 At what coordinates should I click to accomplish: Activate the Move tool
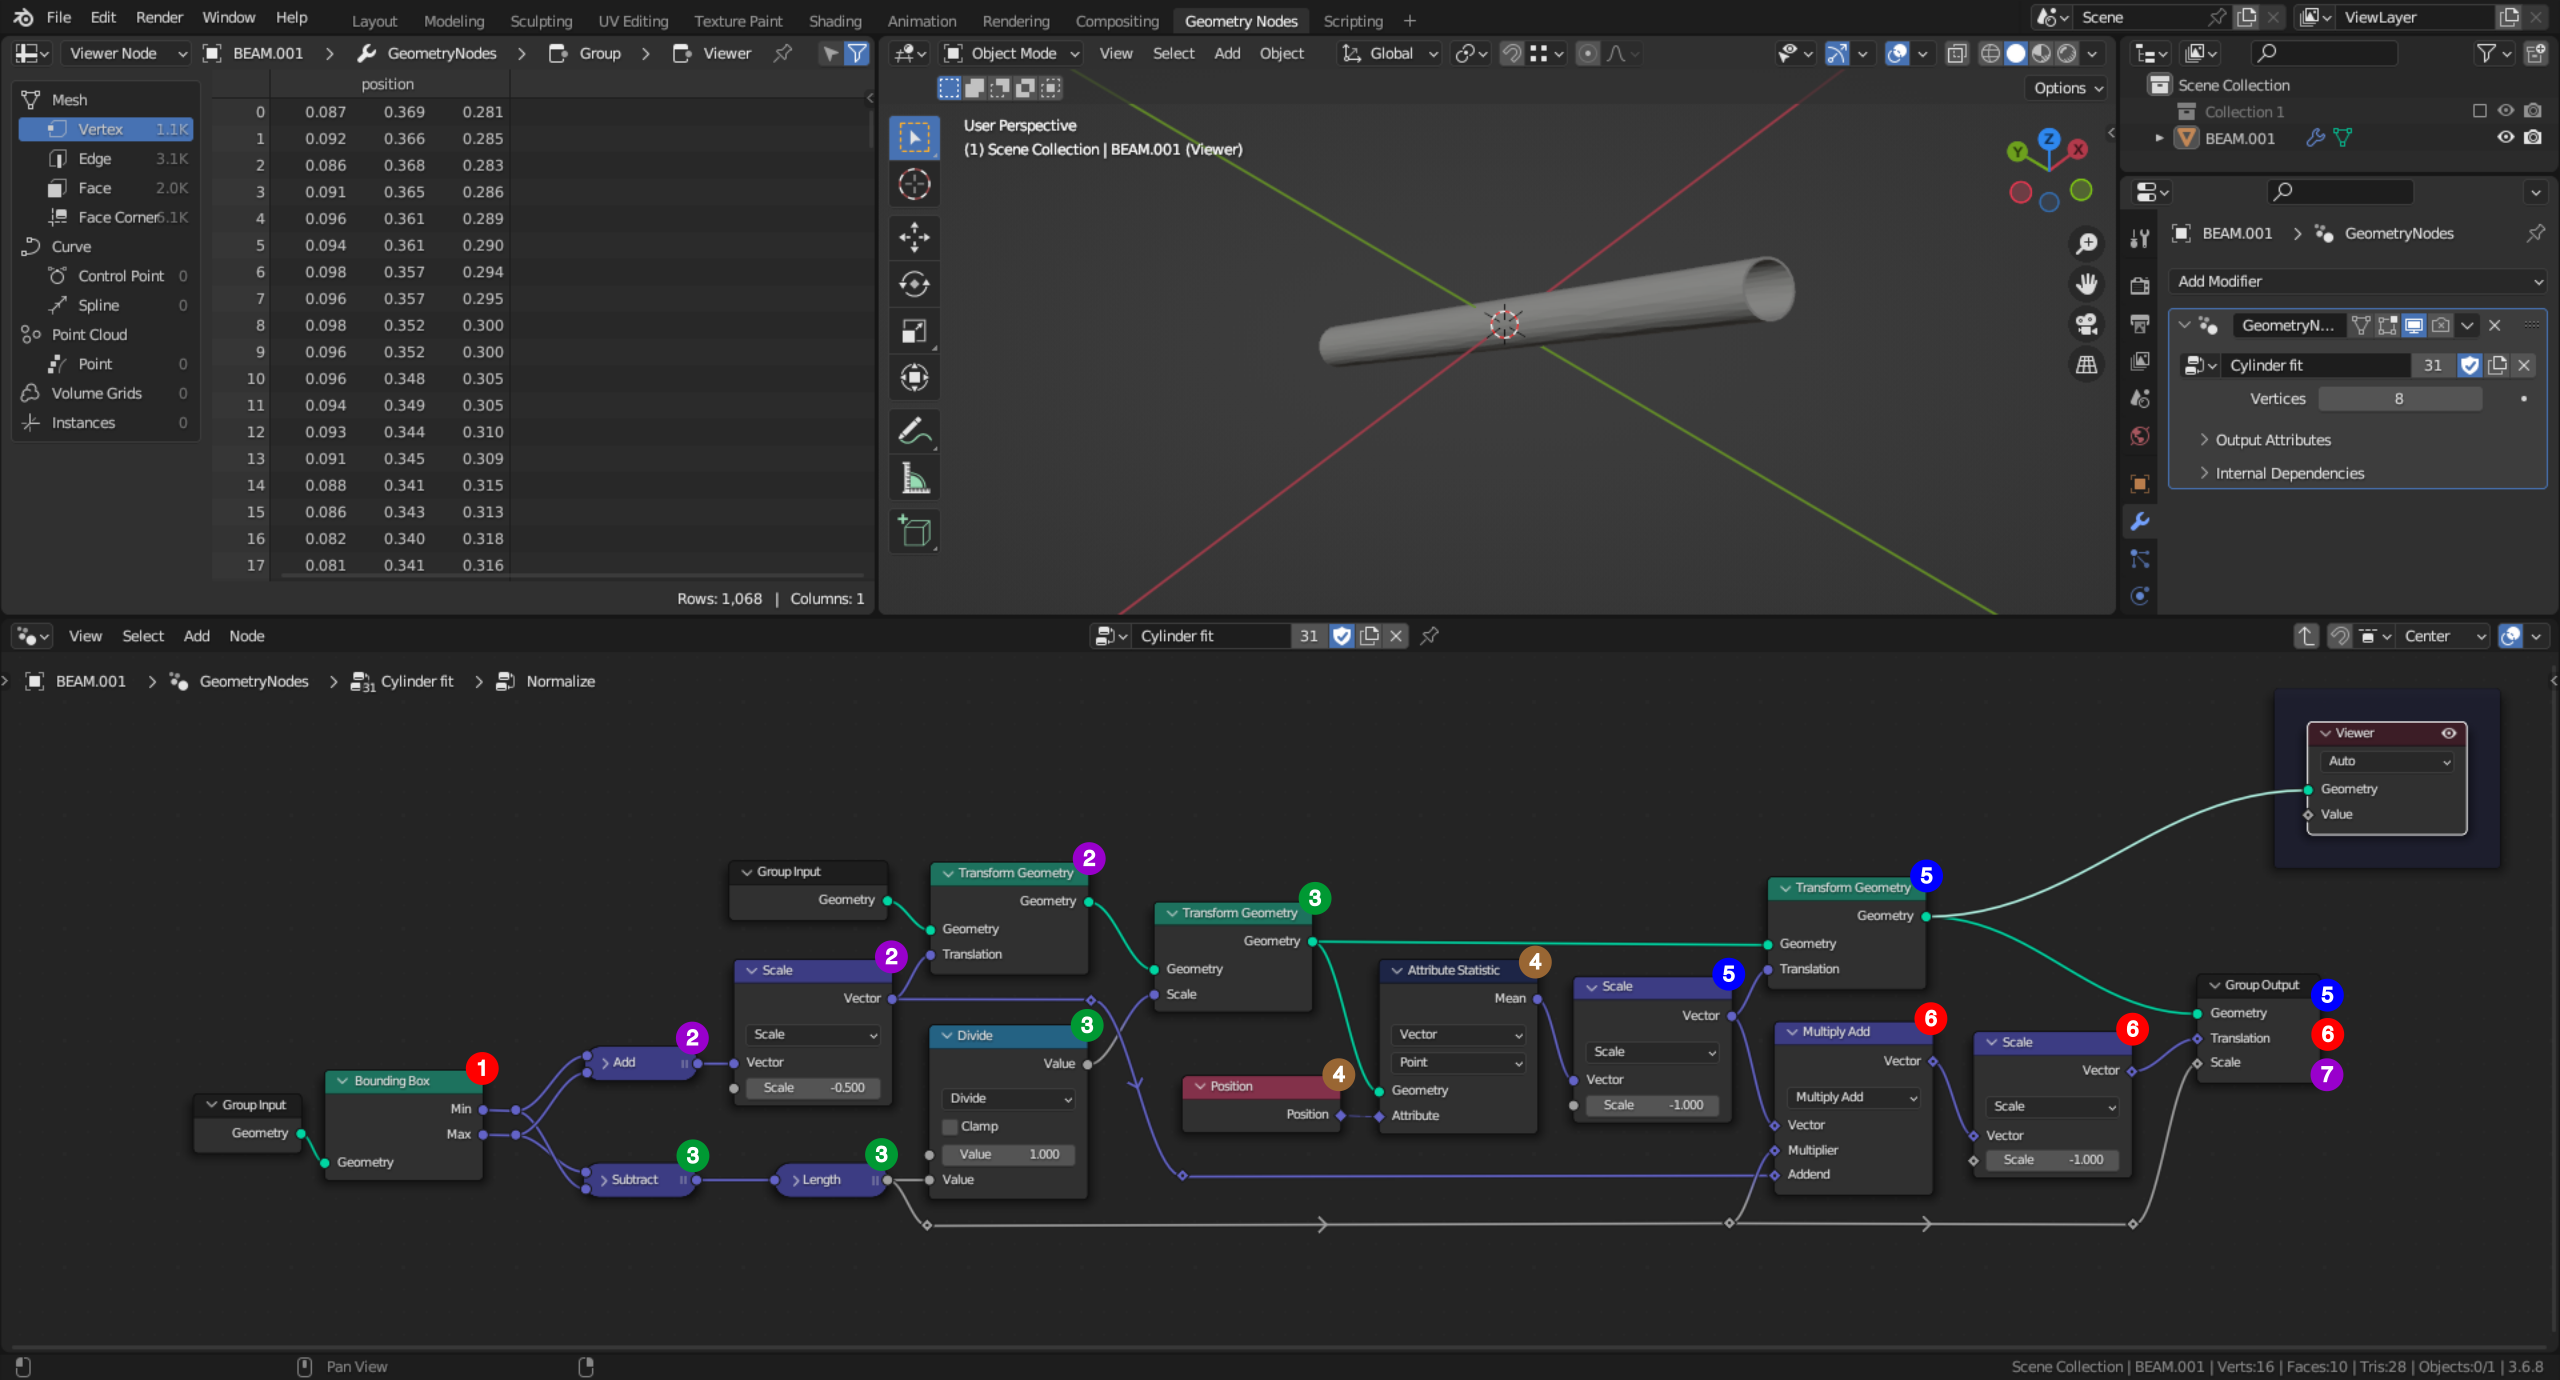coord(914,237)
